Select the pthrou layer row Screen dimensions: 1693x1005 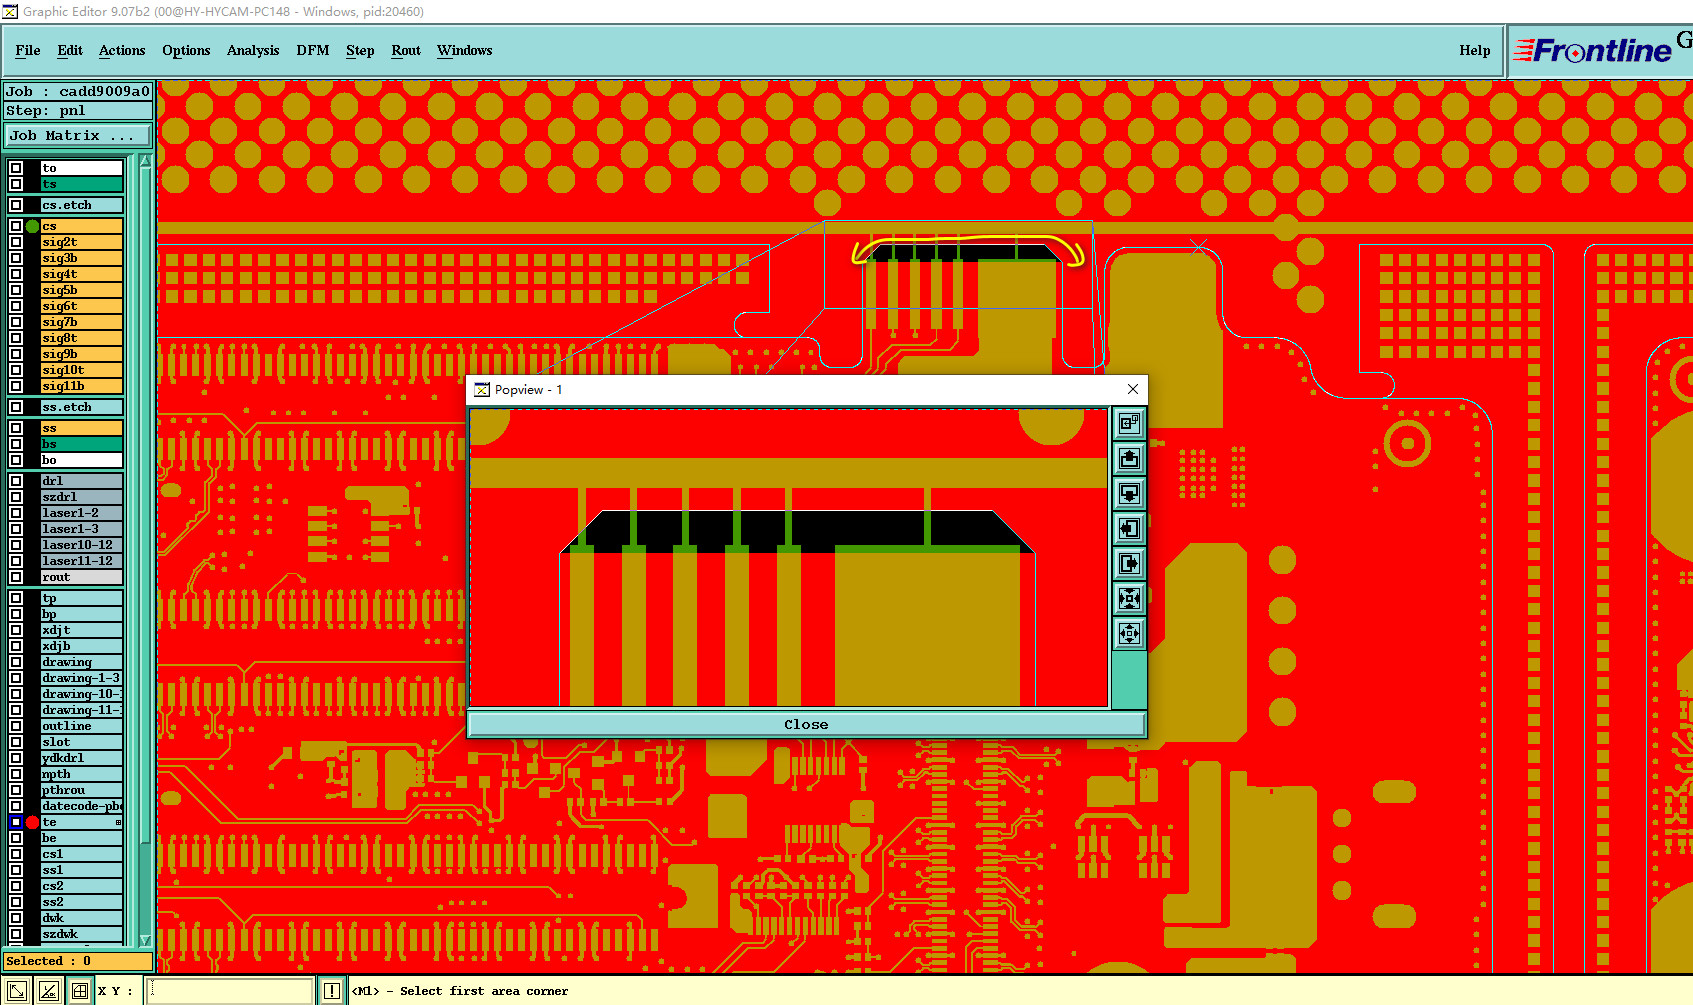(81, 790)
